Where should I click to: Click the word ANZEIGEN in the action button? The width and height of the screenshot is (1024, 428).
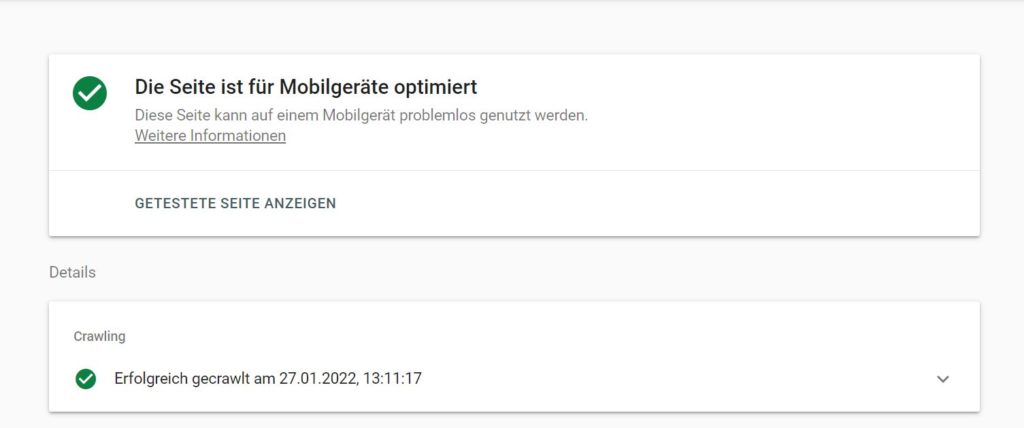click(x=300, y=203)
